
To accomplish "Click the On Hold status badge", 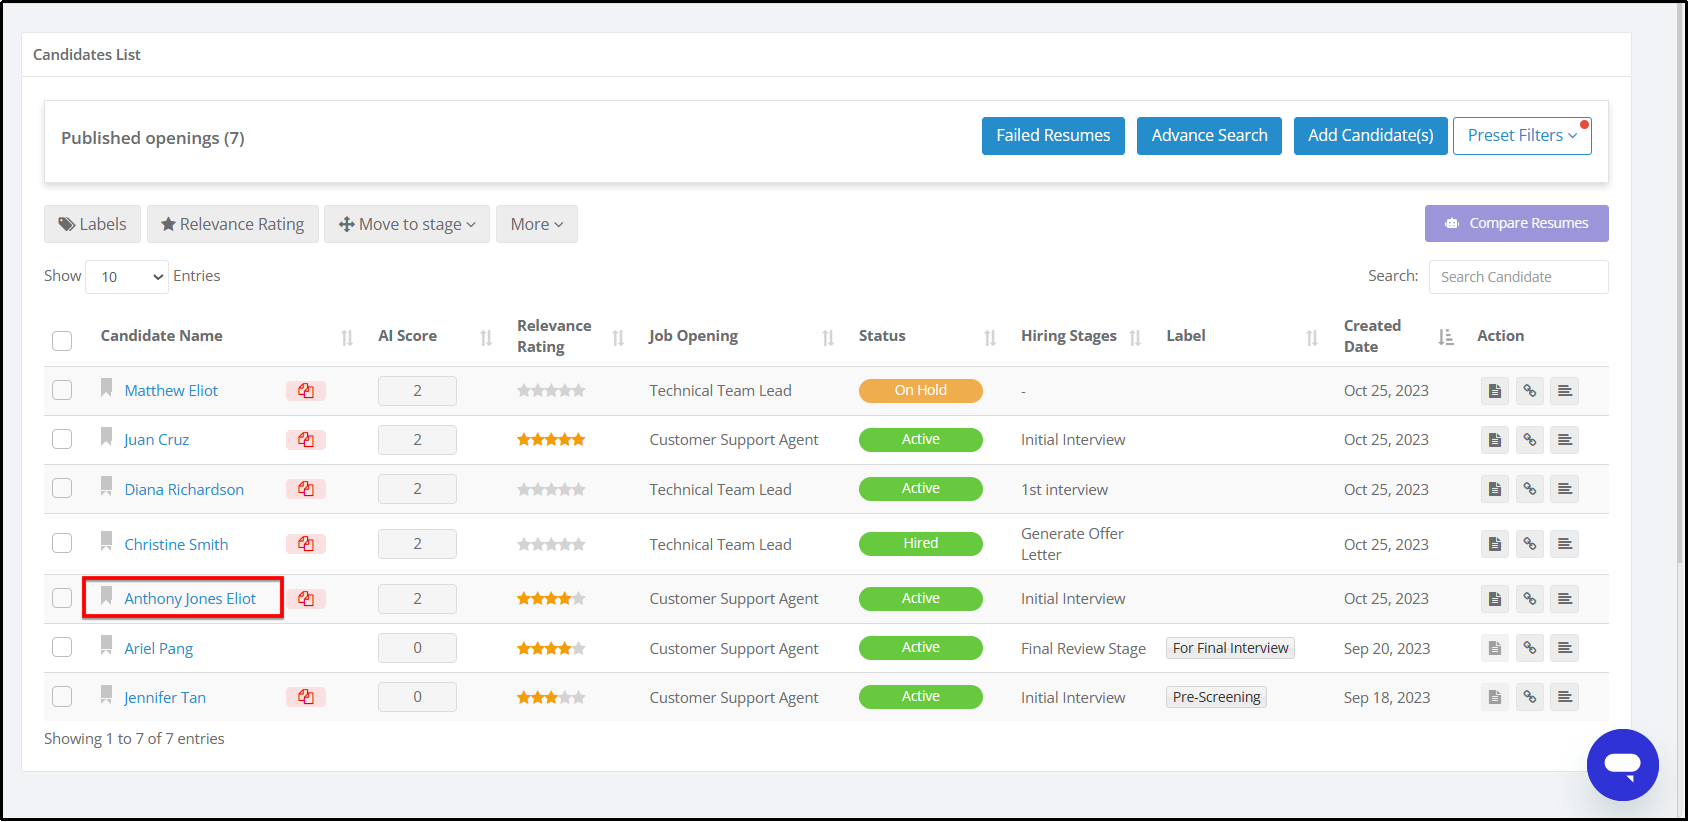I will pos(920,391).
